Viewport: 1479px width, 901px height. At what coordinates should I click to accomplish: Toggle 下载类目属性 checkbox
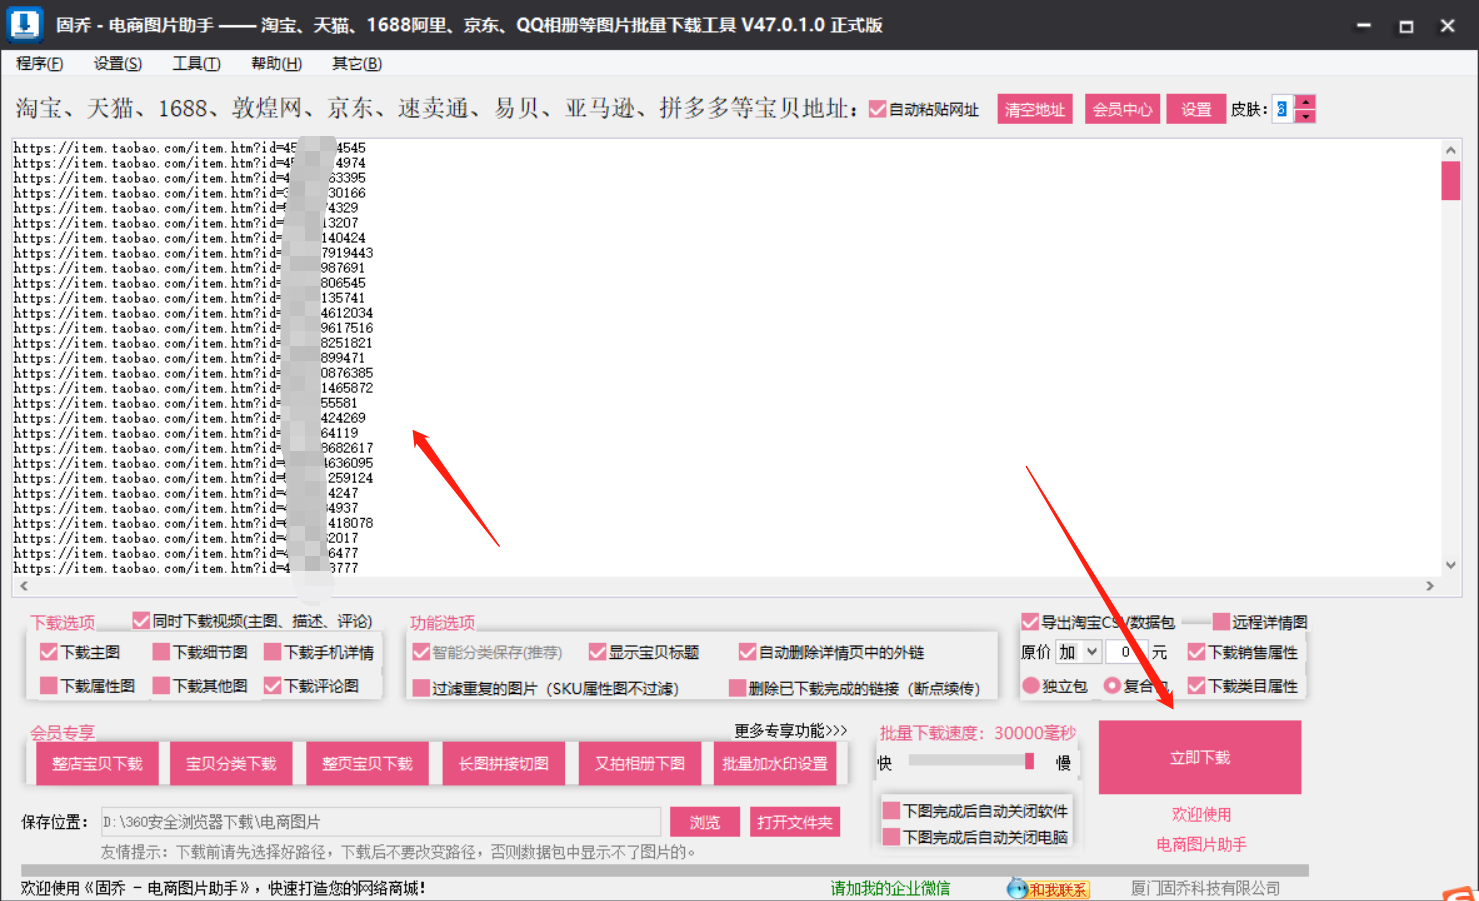[1196, 686]
